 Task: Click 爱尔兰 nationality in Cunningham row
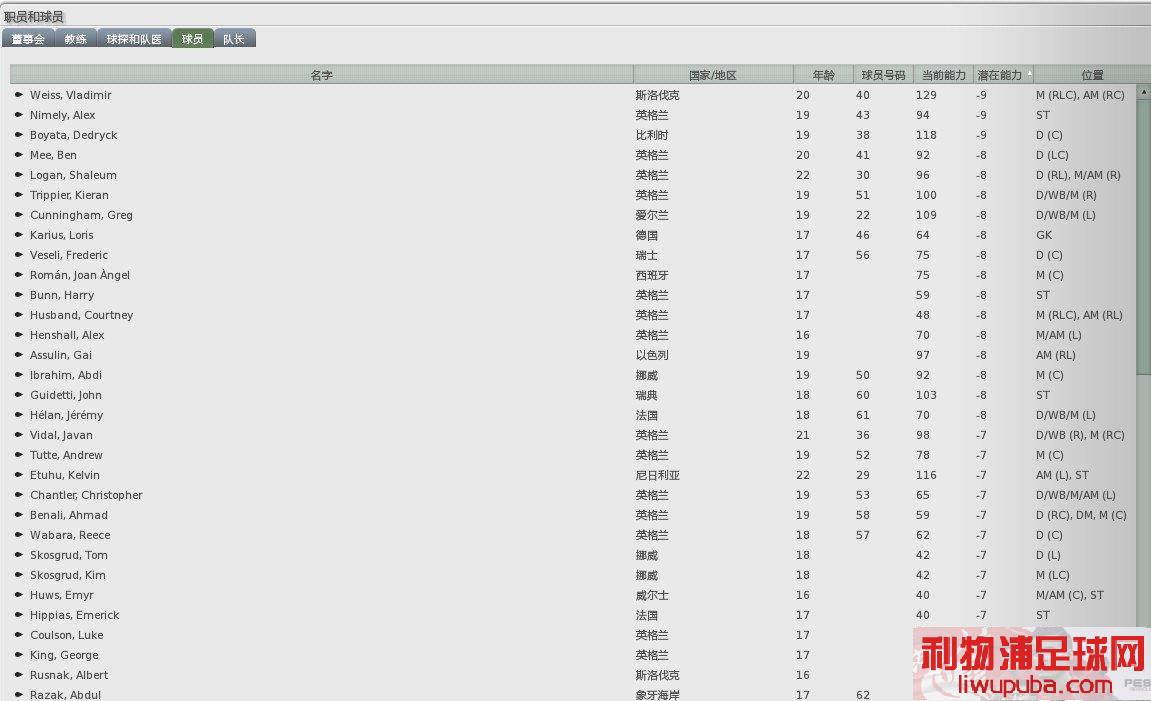pyautogui.click(x=652, y=215)
